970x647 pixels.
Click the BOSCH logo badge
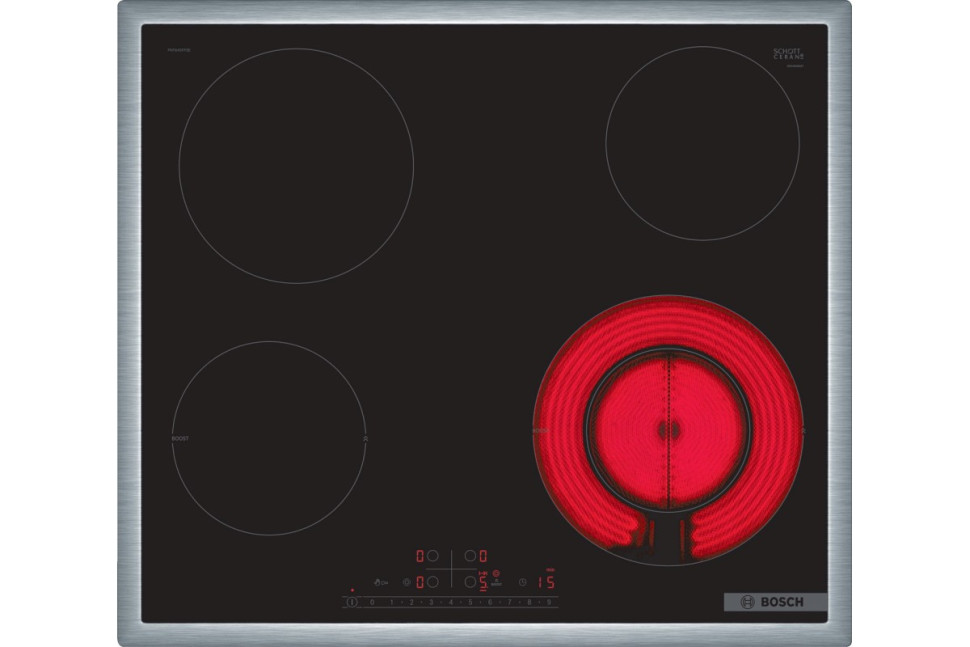coord(775,602)
